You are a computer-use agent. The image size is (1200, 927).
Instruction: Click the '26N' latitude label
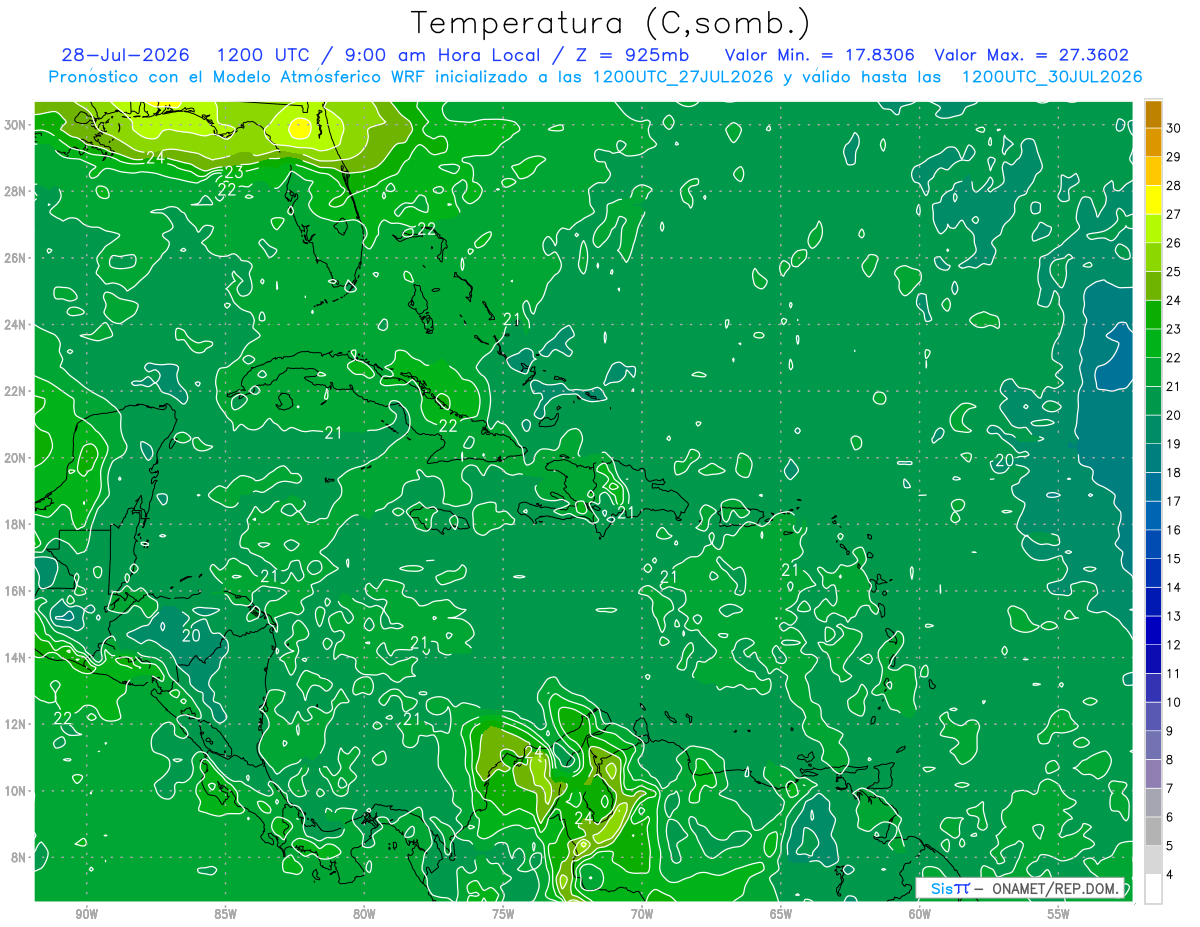pos(16,258)
